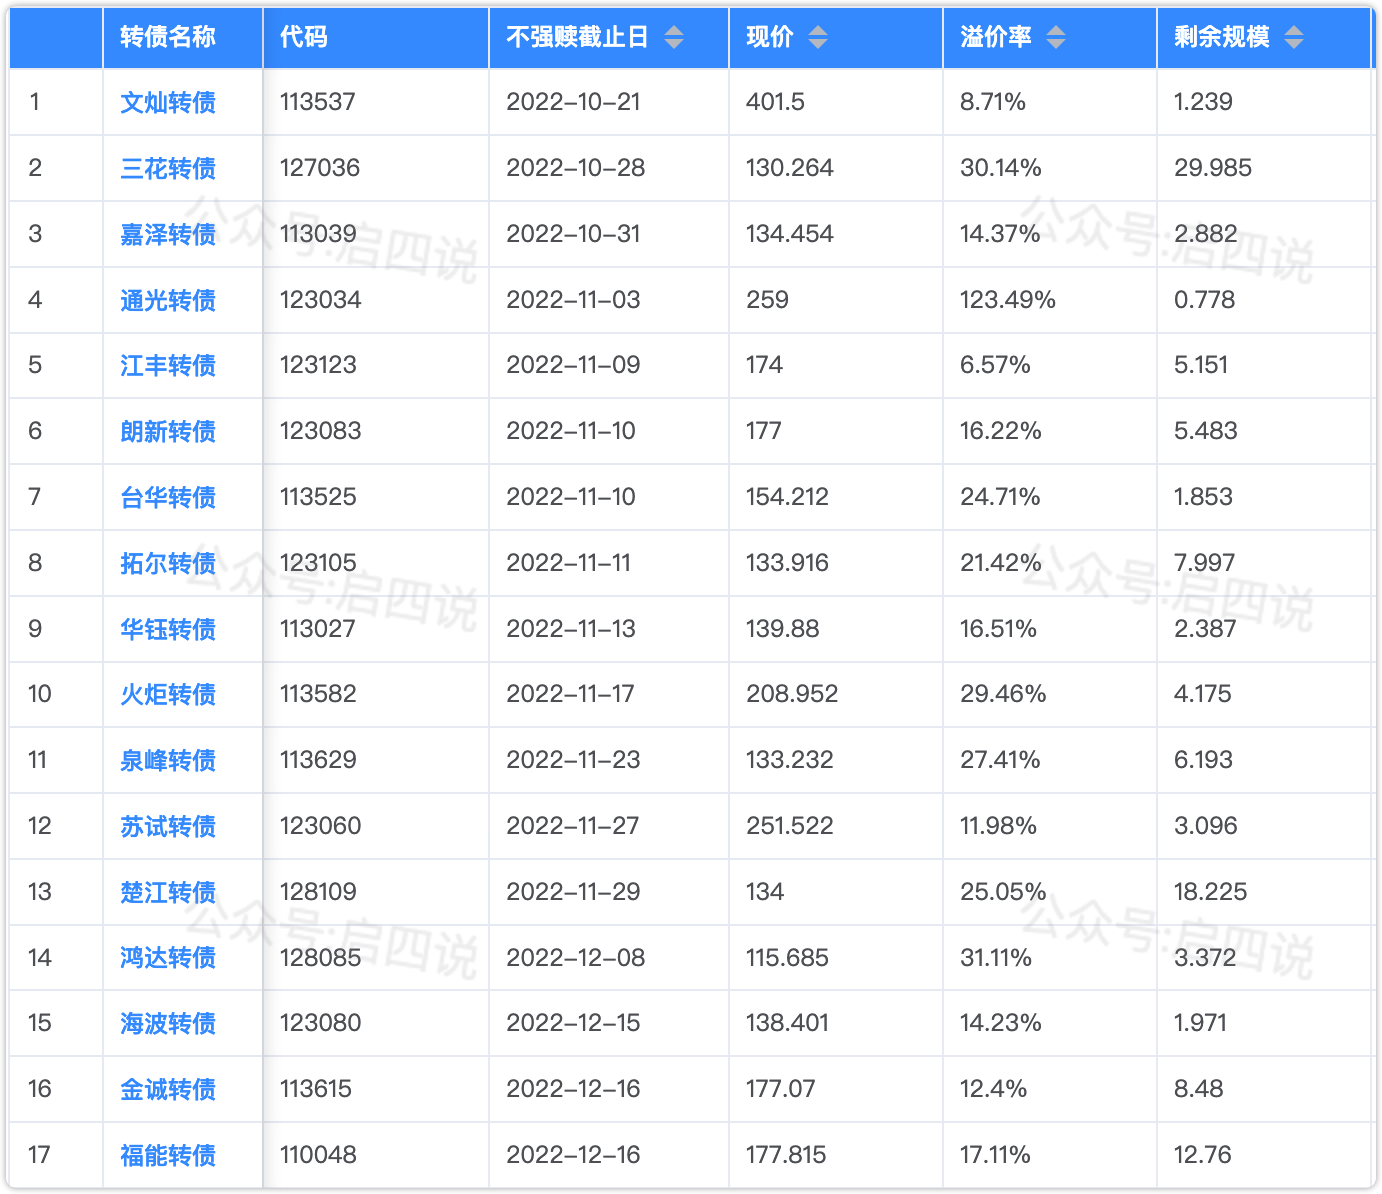This screenshot has height=1194, width=1382.
Task: Click the 转债名称 column header
Action: click(x=168, y=38)
